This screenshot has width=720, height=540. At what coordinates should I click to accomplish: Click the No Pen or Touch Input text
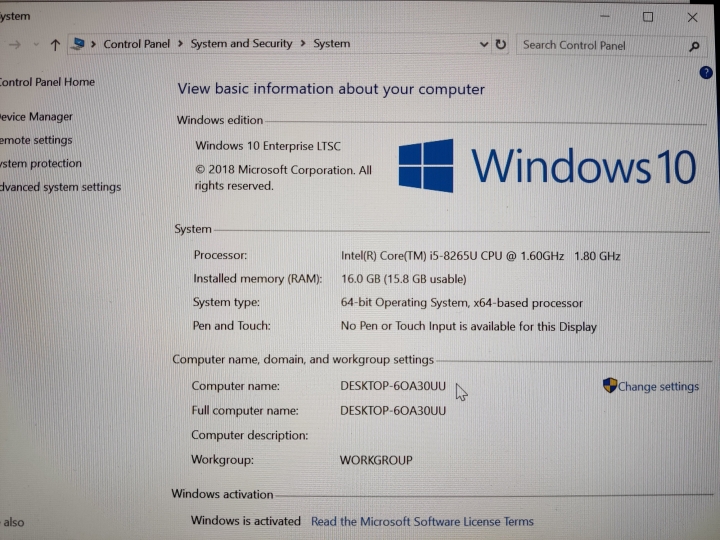[x=468, y=326]
